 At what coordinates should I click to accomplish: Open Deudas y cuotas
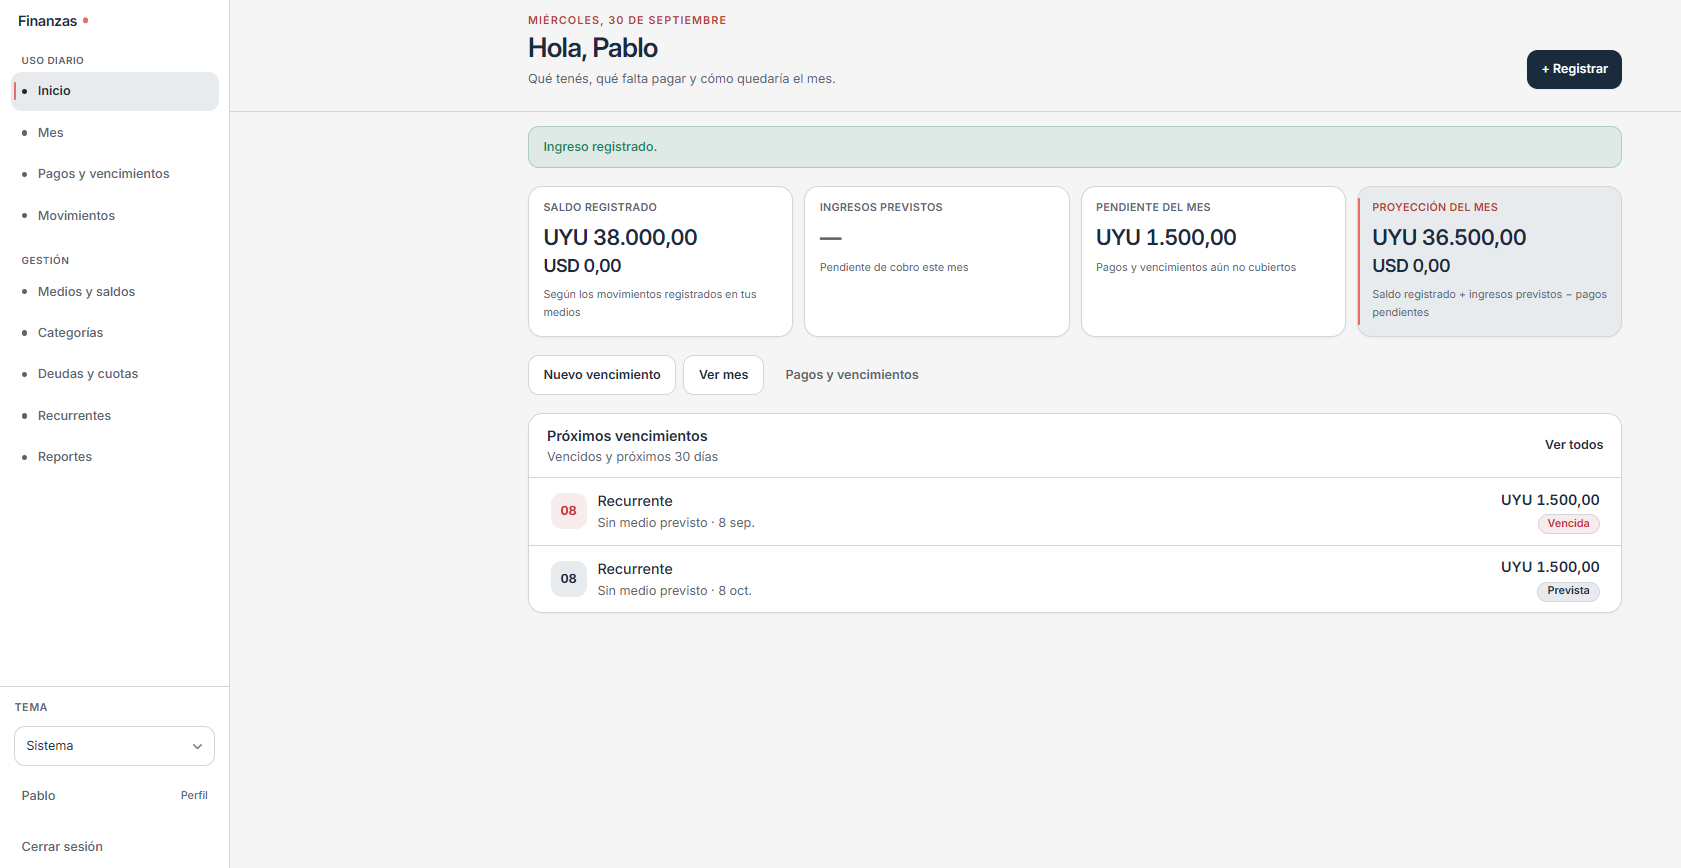[x=115, y=374]
